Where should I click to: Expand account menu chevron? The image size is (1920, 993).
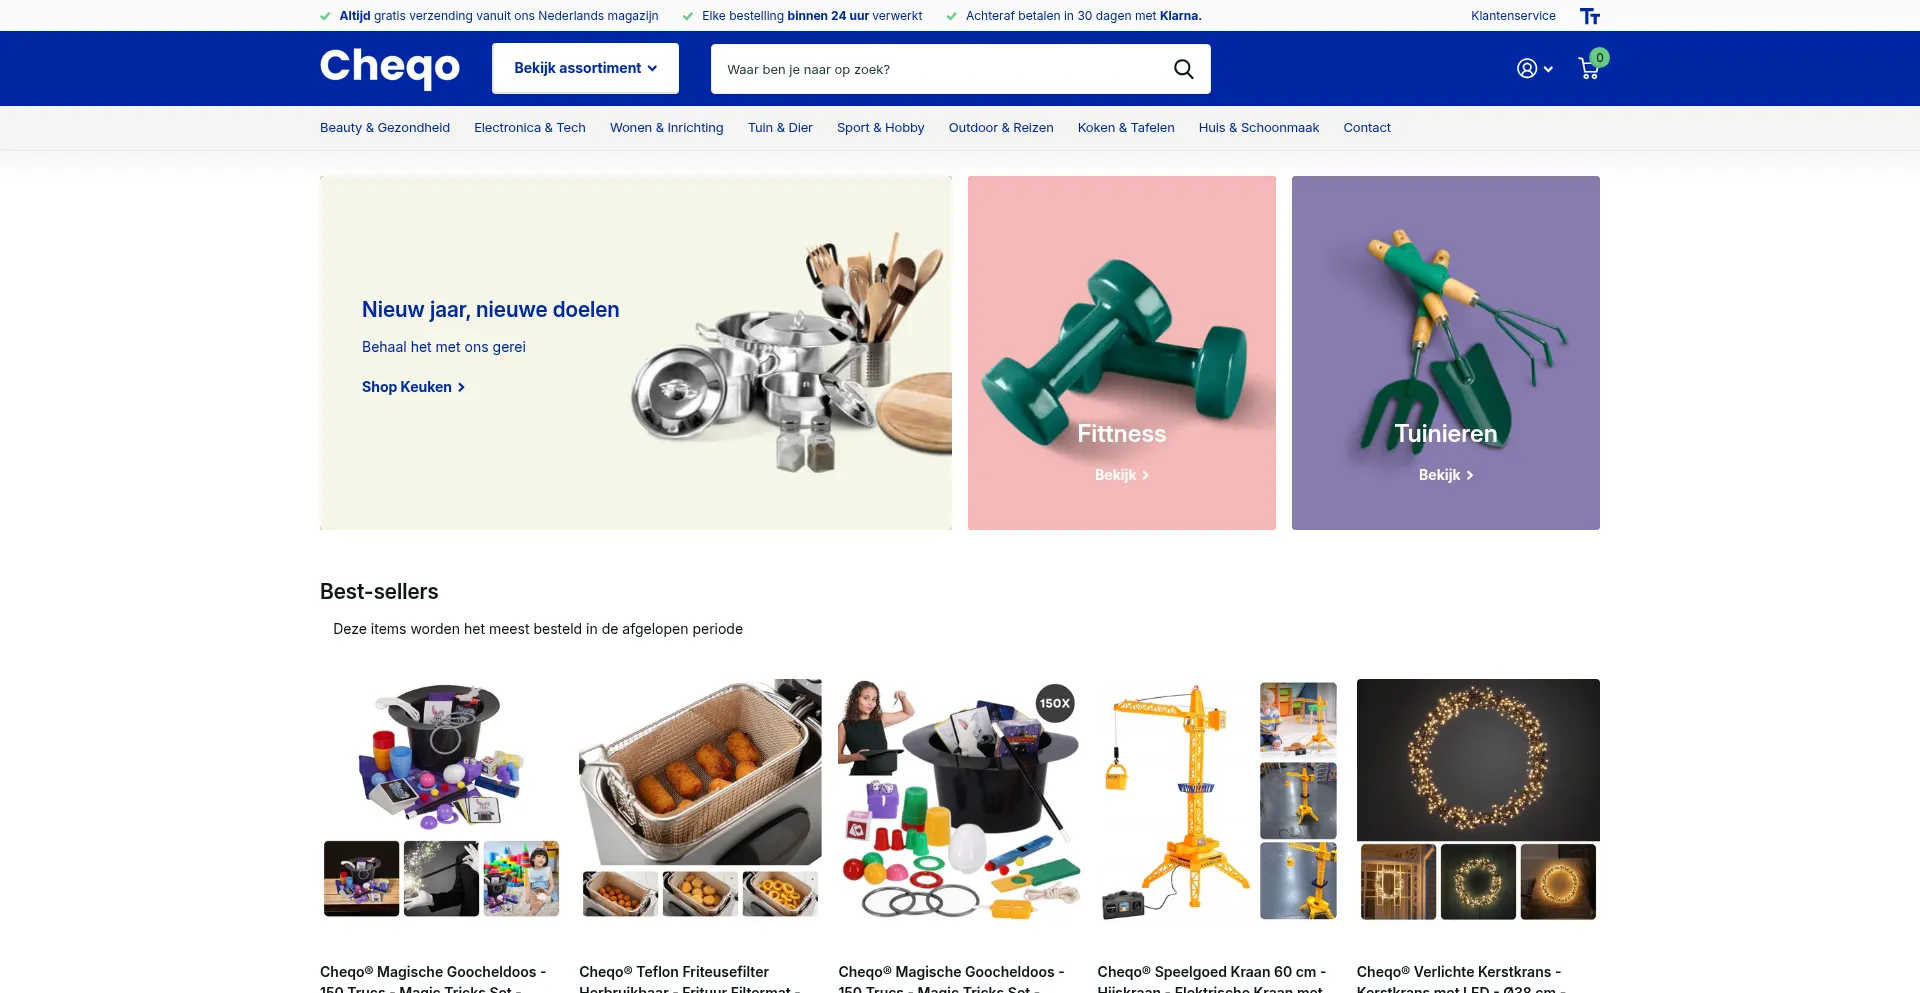pos(1548,69)
